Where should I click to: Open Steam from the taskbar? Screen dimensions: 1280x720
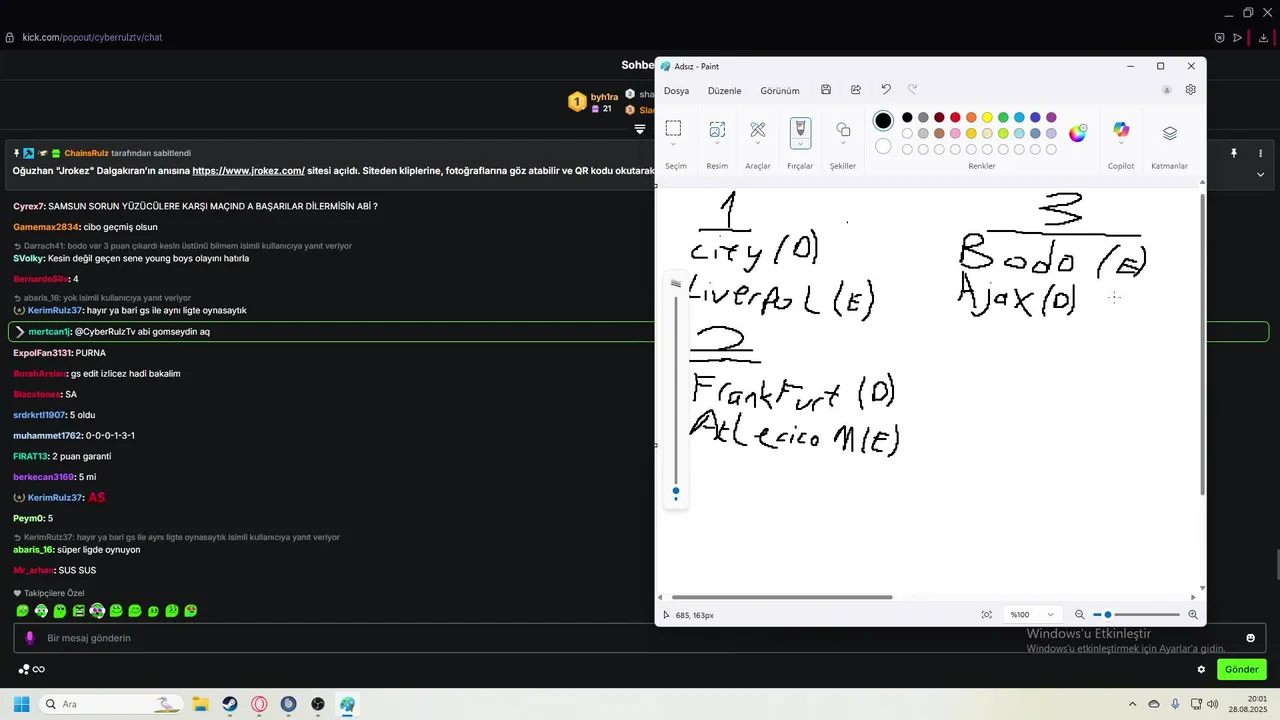[x=230, y=704]
